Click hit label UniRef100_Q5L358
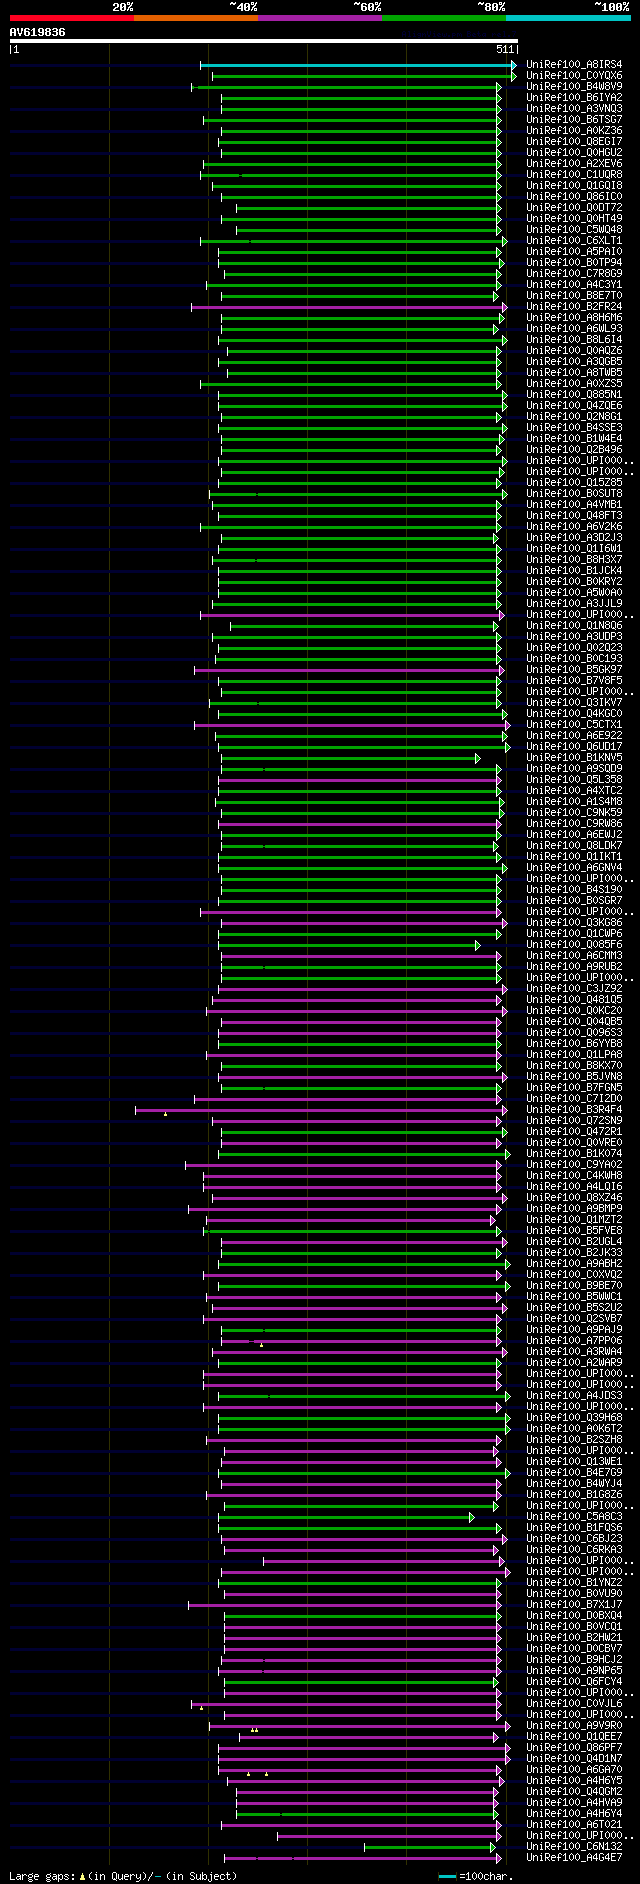The image size is (640, 1884). (x=574, y=780)
